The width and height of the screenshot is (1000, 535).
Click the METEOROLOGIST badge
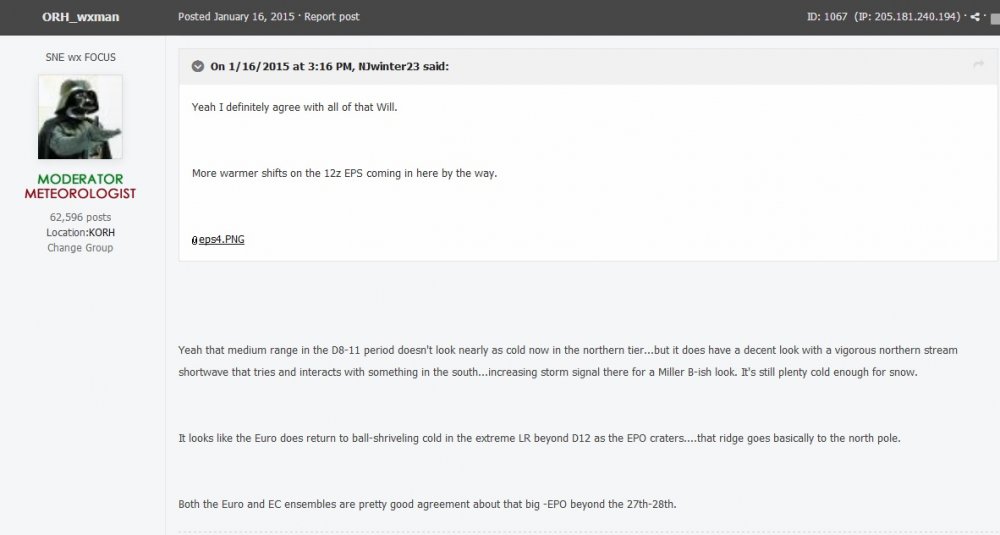pos(80,193)
